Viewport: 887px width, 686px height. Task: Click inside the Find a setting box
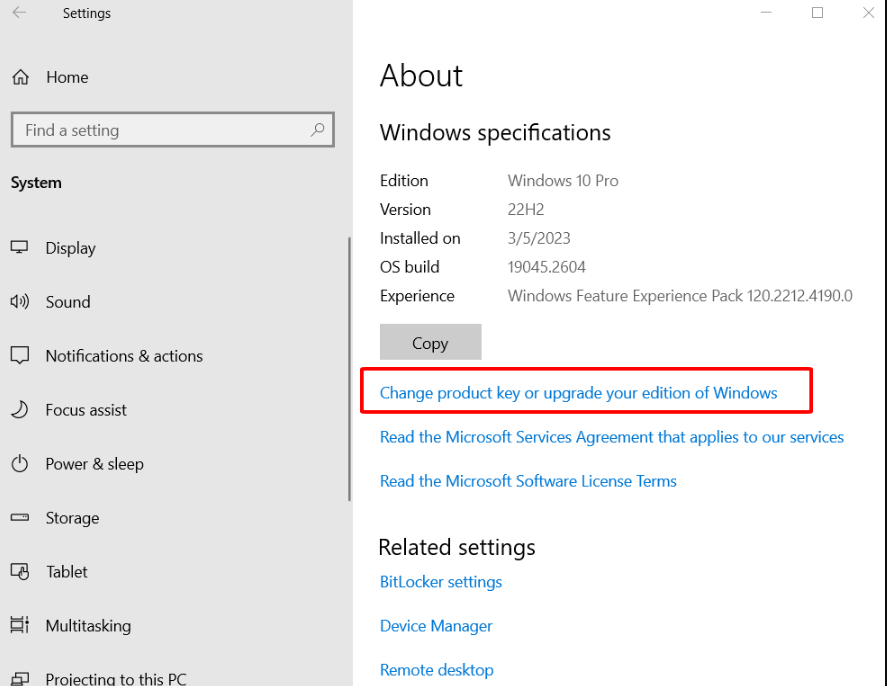point(160,130)
